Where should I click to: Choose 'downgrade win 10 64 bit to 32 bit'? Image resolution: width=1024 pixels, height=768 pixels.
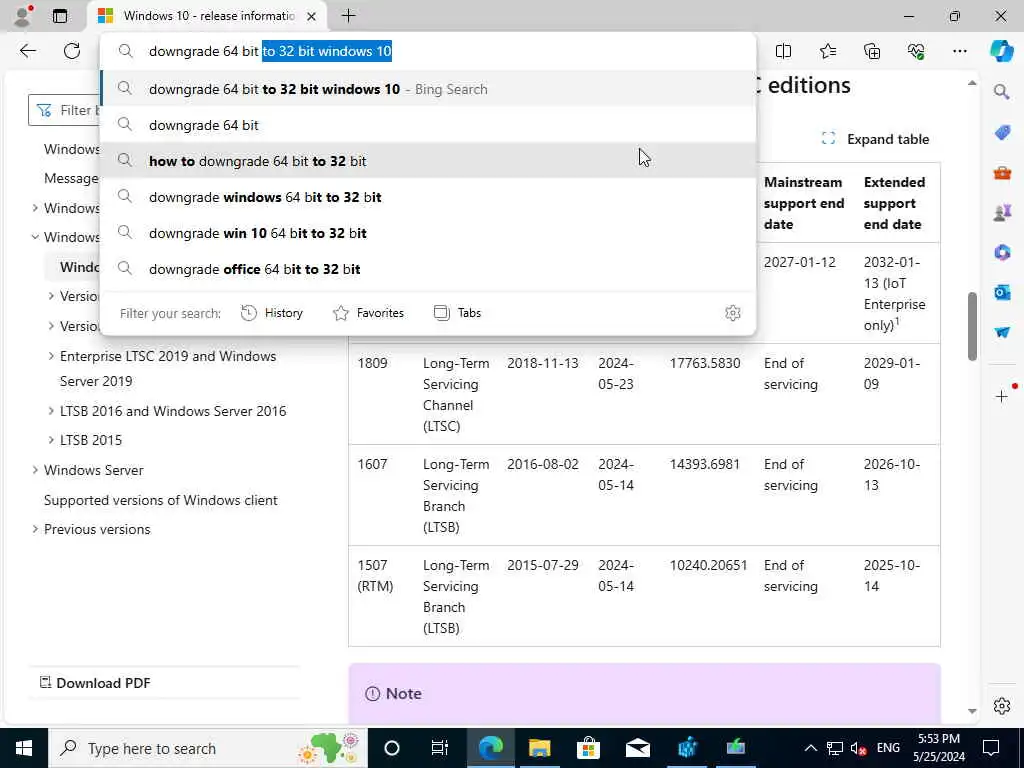tap(428, 232)
